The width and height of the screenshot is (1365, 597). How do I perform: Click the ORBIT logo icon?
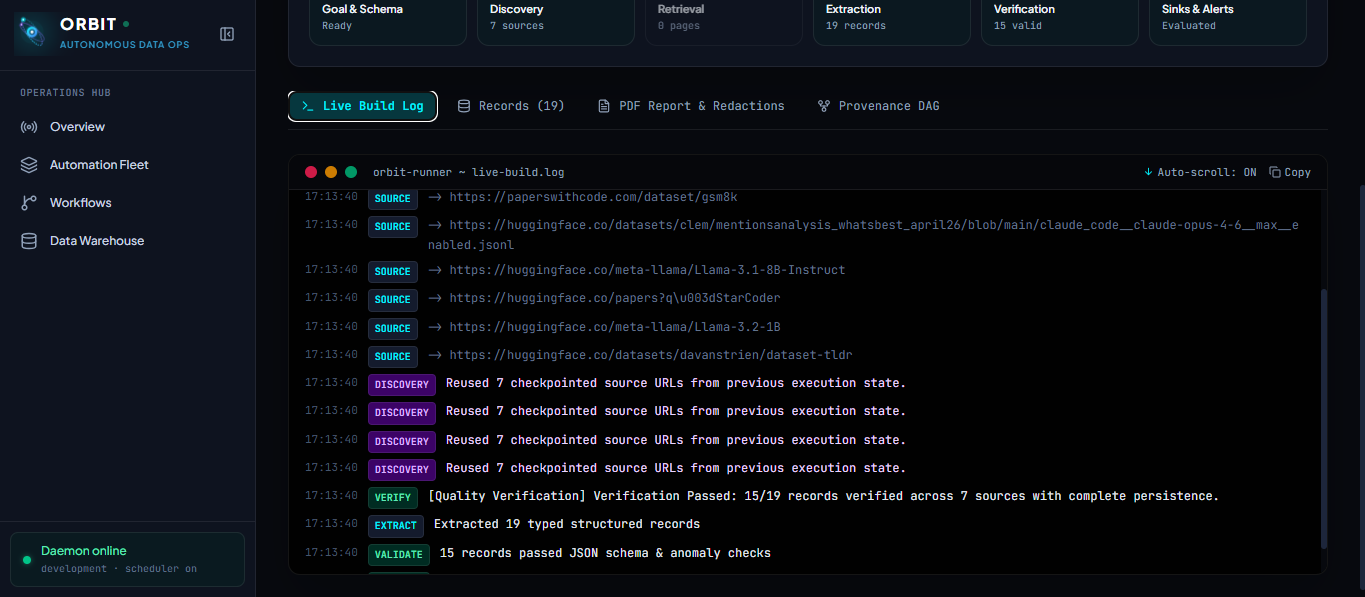tap(33, 33)
